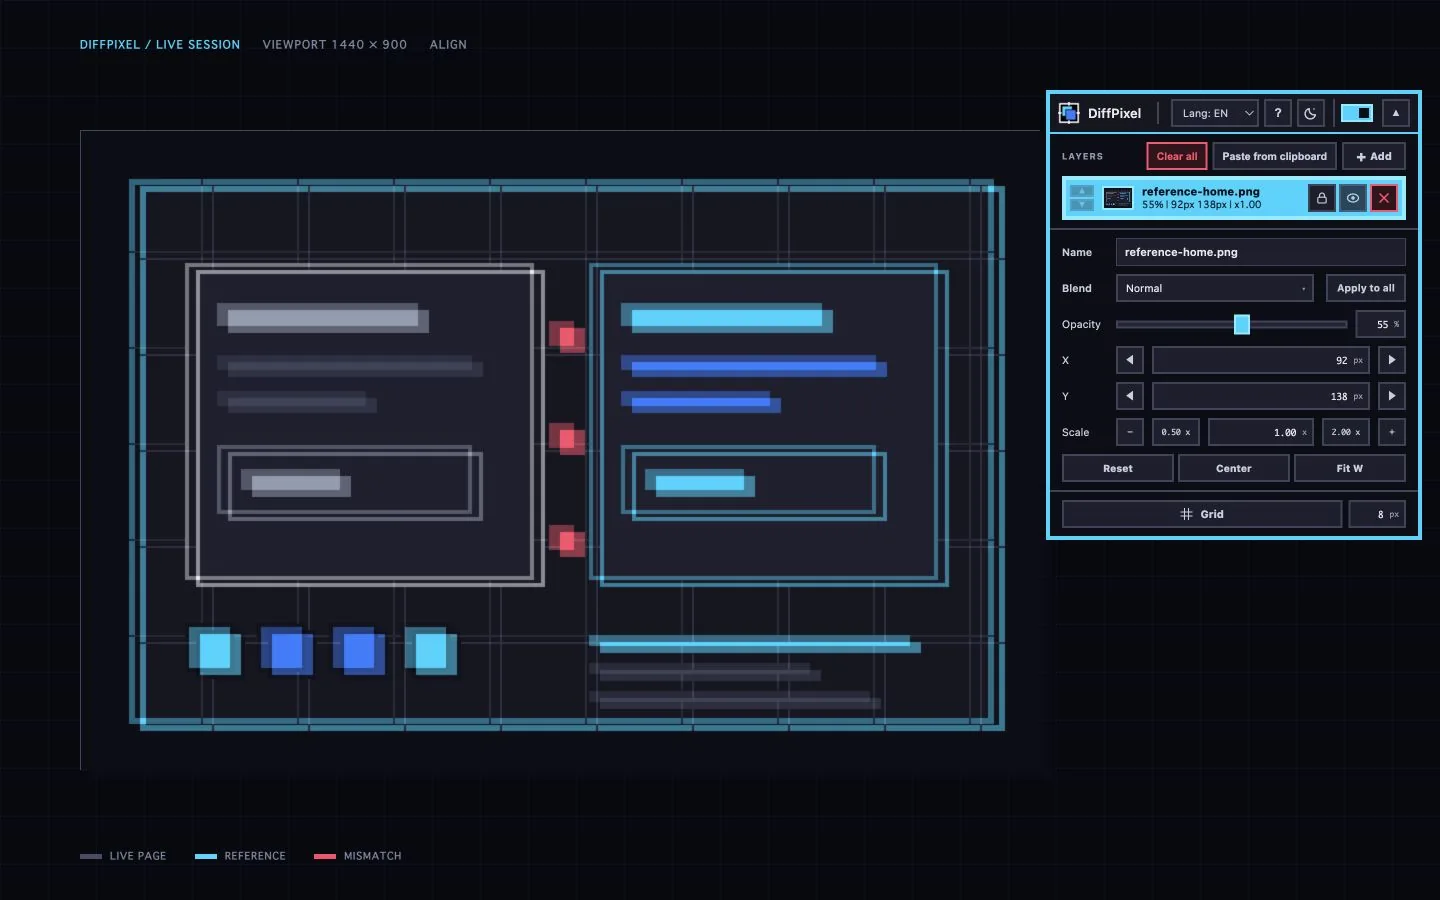Increase scale with the plus button
This screenshot has height=900, width=1440.
tap(1391, 432)
